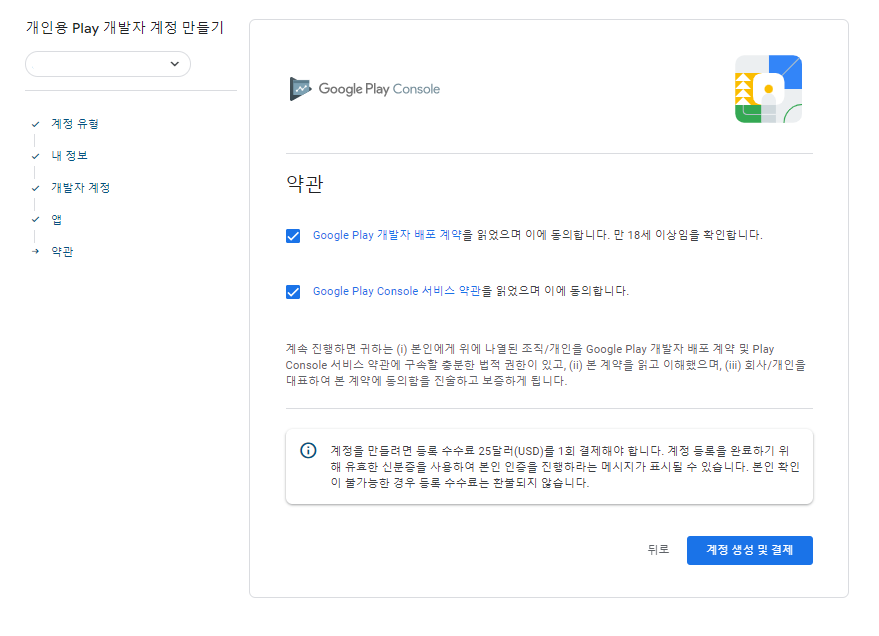The height and width of the screenshot is (636, 879).
Task: Check the Google Play 개발자 배포 계약 agreement checkbox
Action: click(x=293, y=236)
